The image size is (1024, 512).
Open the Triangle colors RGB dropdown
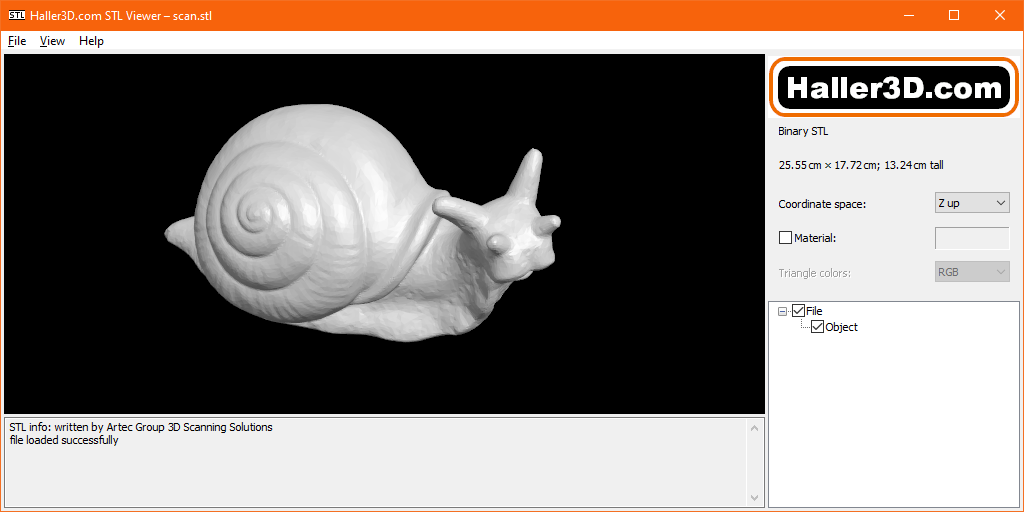pos(972,272)
